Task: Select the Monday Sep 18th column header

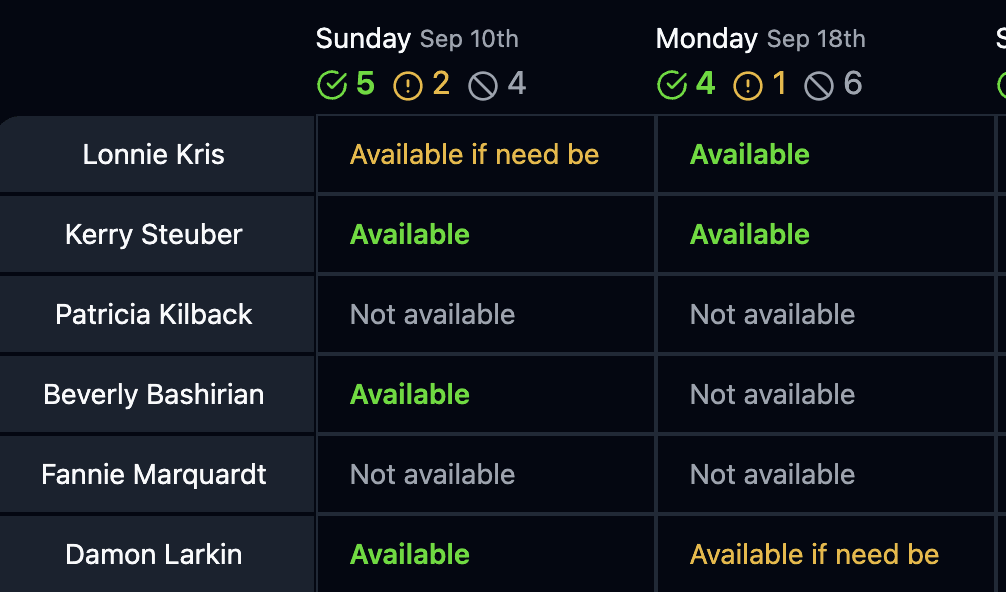Action: click(760, 39)
